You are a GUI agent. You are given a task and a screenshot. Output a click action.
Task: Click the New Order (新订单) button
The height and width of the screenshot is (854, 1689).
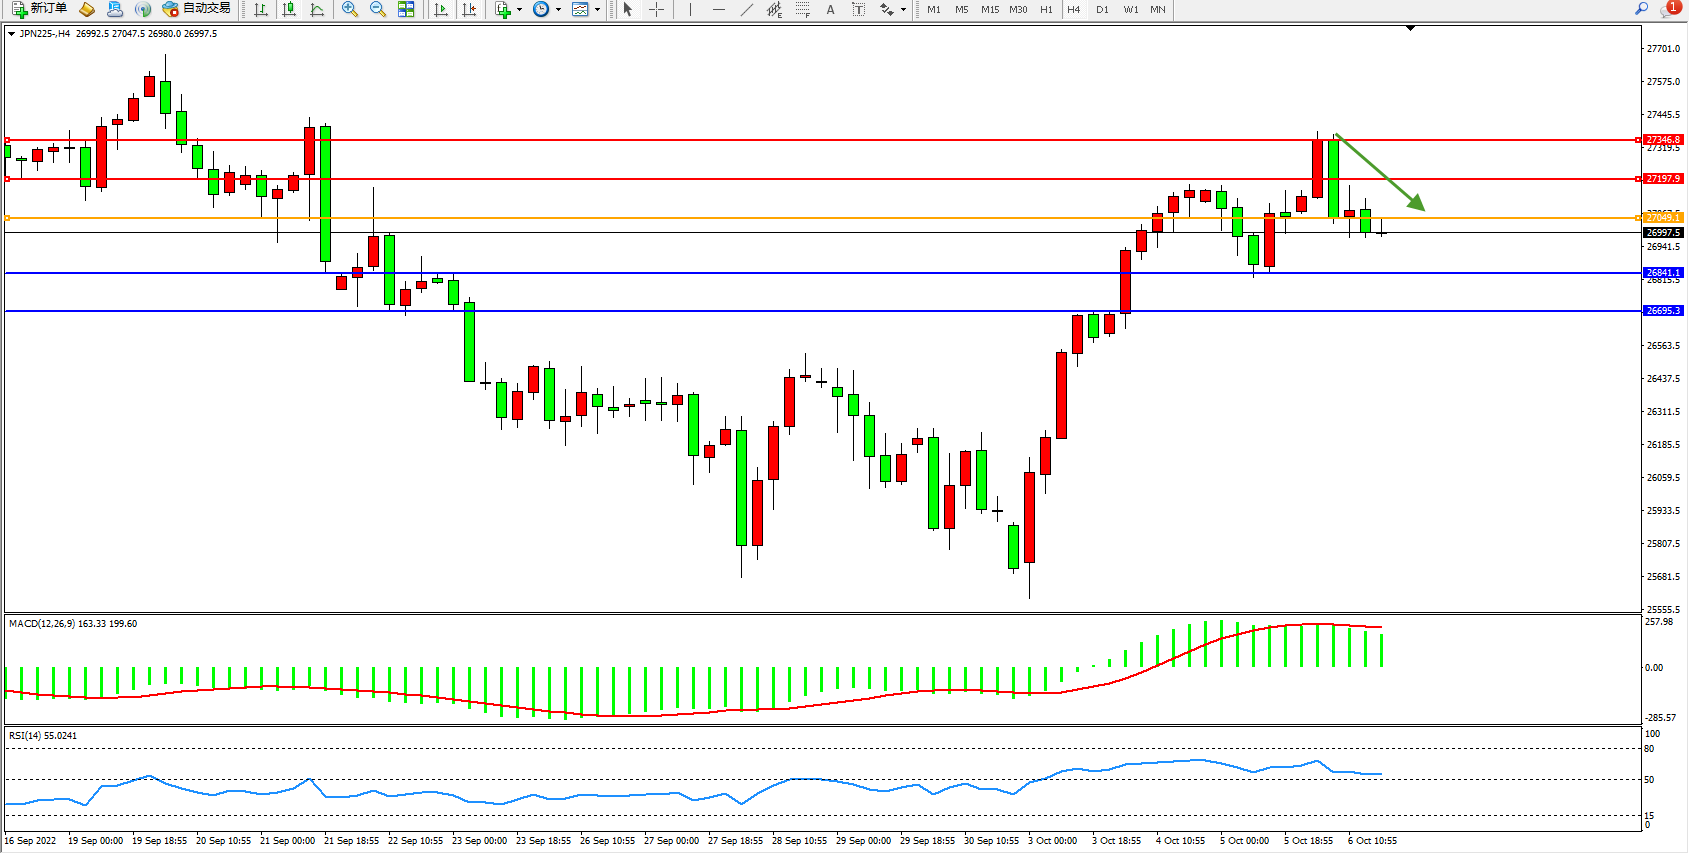coord(40,9)
